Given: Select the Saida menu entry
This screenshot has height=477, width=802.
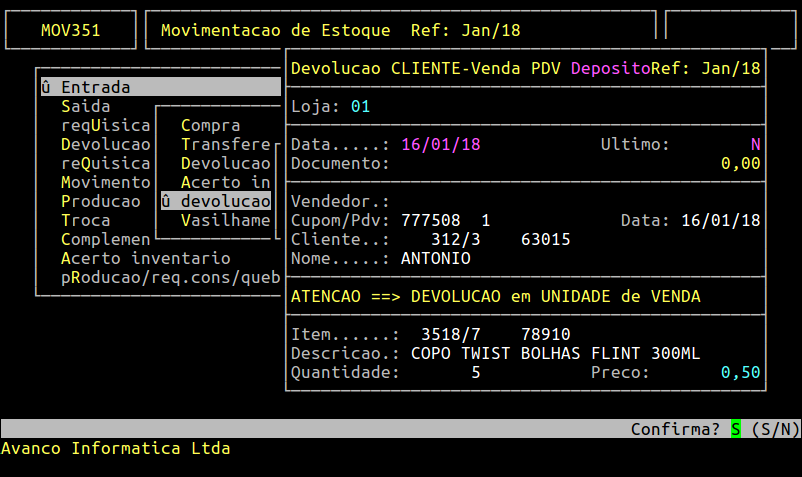Looking at the screenshot, I should tap(85, 106).
